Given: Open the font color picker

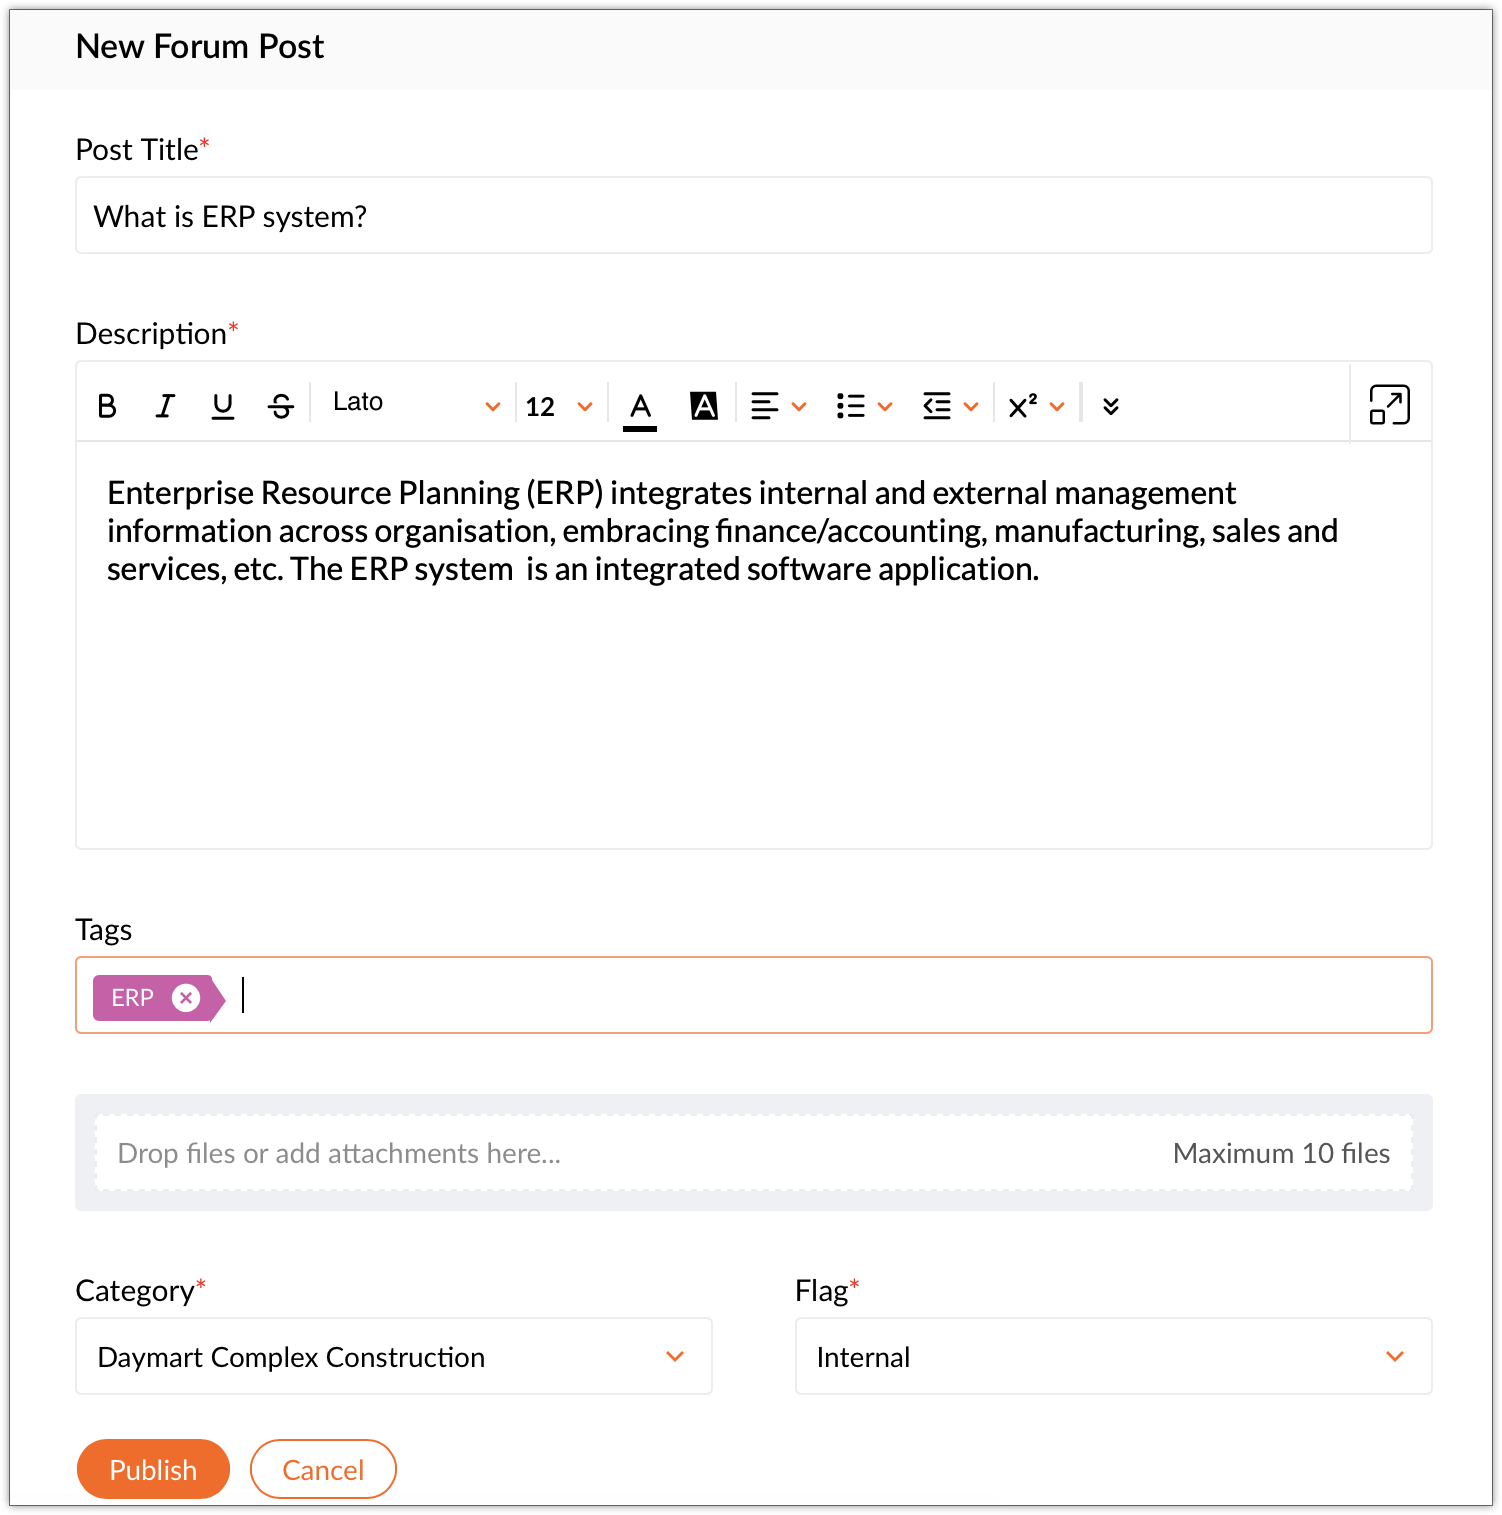Looking at the screenshot, I should tap(640, 406).
